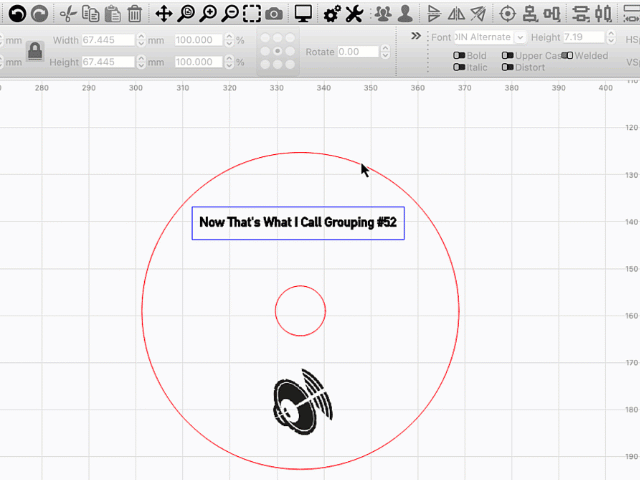
Task: Select the Pan/move view tool
Action: (164, 14)
